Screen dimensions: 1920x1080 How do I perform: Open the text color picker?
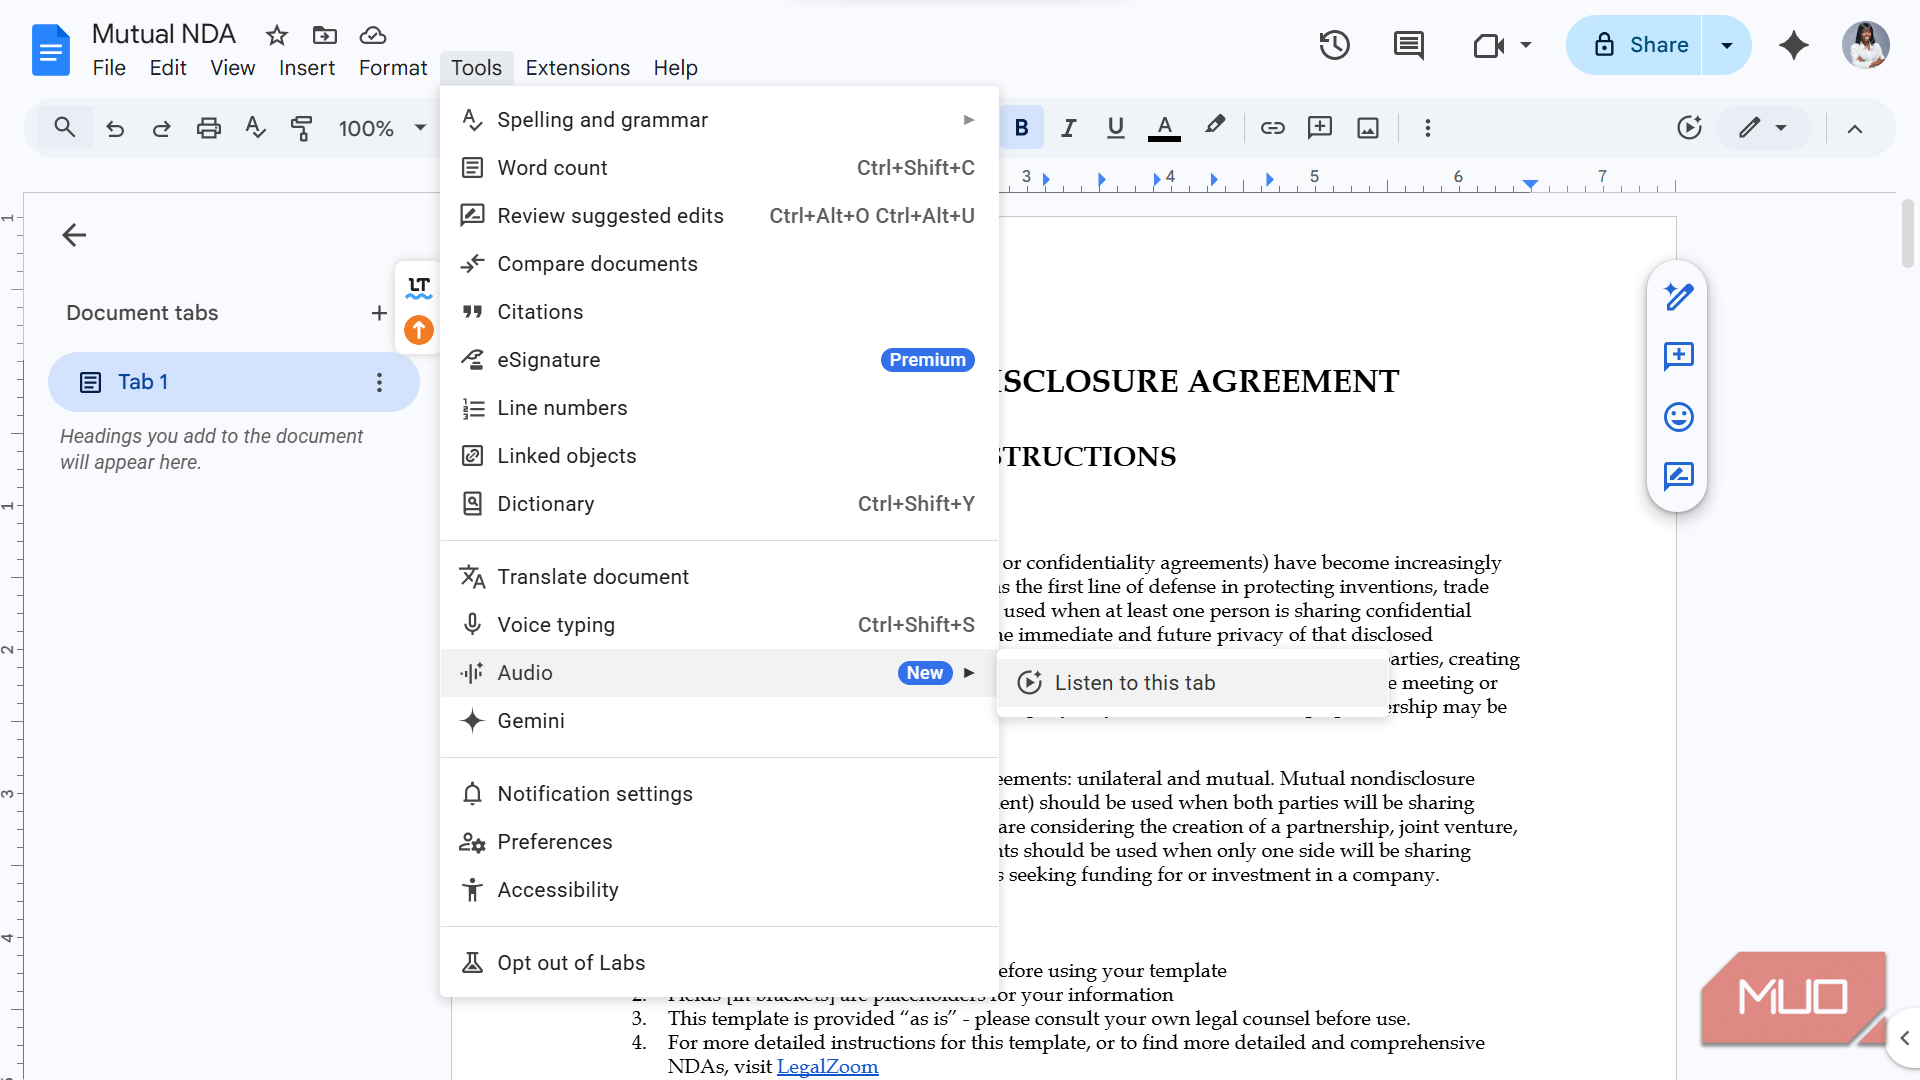pyautogui.click(x=1164, y=128)
